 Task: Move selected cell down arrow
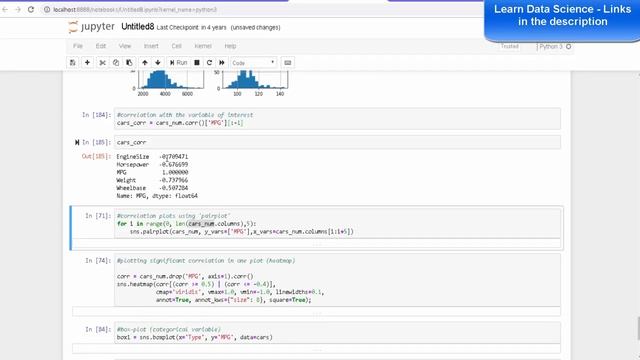[x=158, y=62]
